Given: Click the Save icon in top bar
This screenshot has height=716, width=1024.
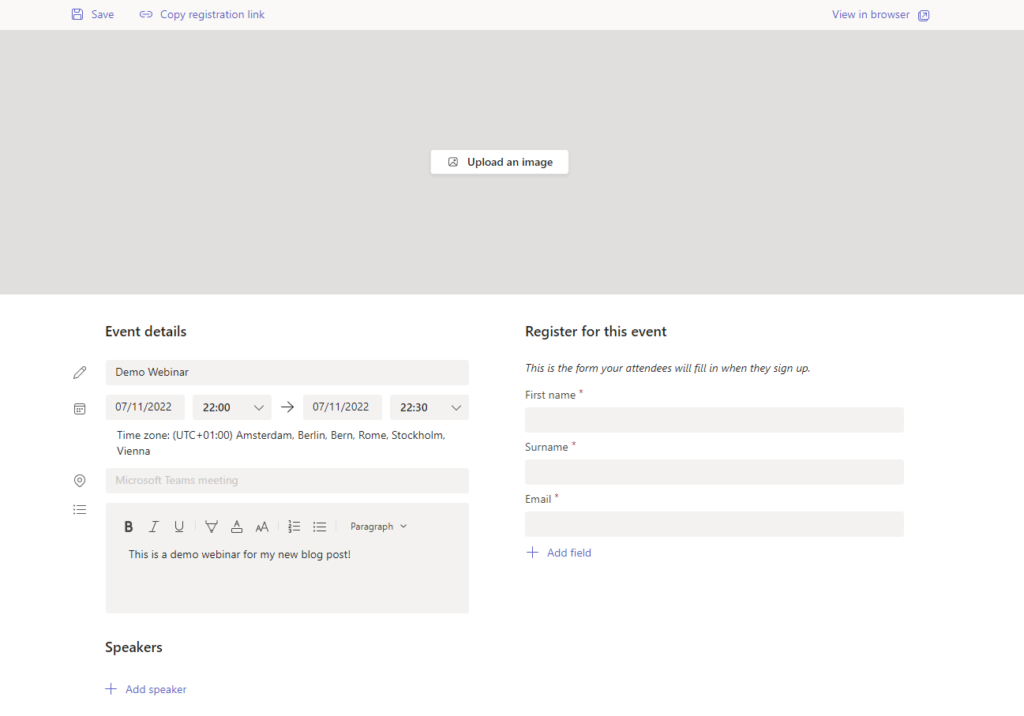Looking at the screenshot, I should [x=77, y=15].
